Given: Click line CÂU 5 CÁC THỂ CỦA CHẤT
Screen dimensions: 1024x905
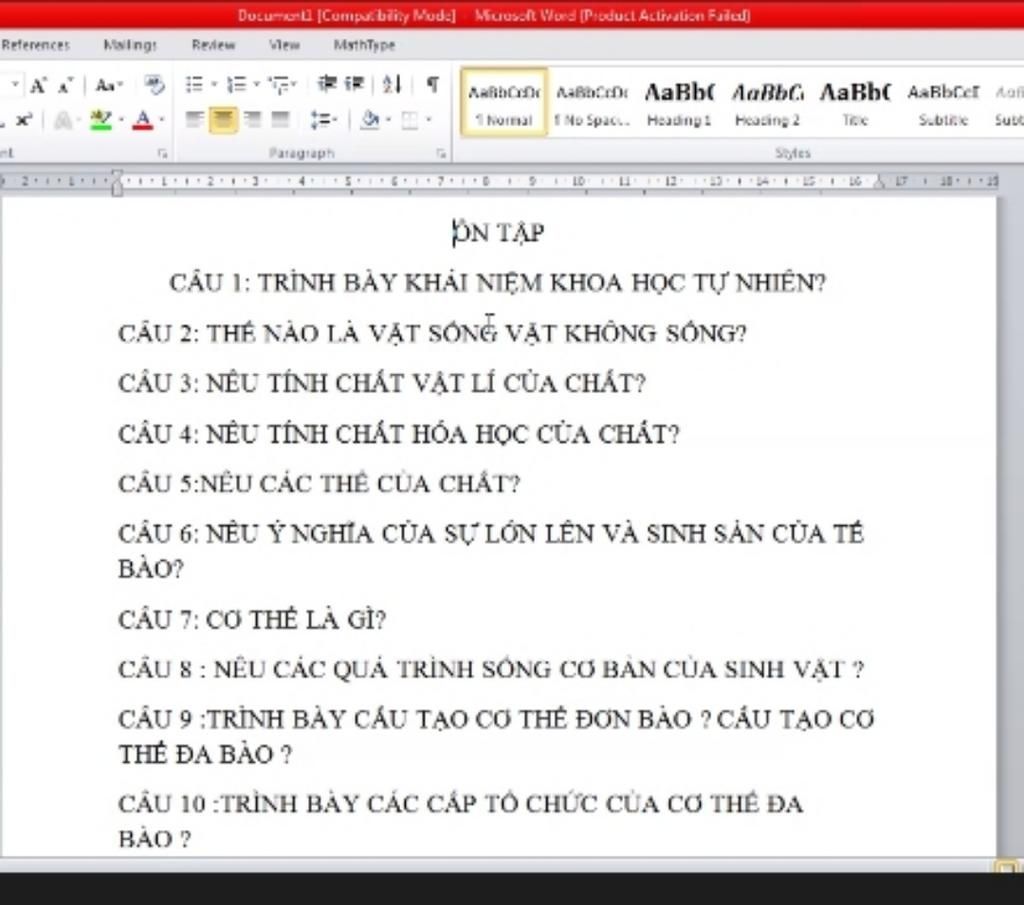Looking at the screenshot, I should click(x=319, y=483).
